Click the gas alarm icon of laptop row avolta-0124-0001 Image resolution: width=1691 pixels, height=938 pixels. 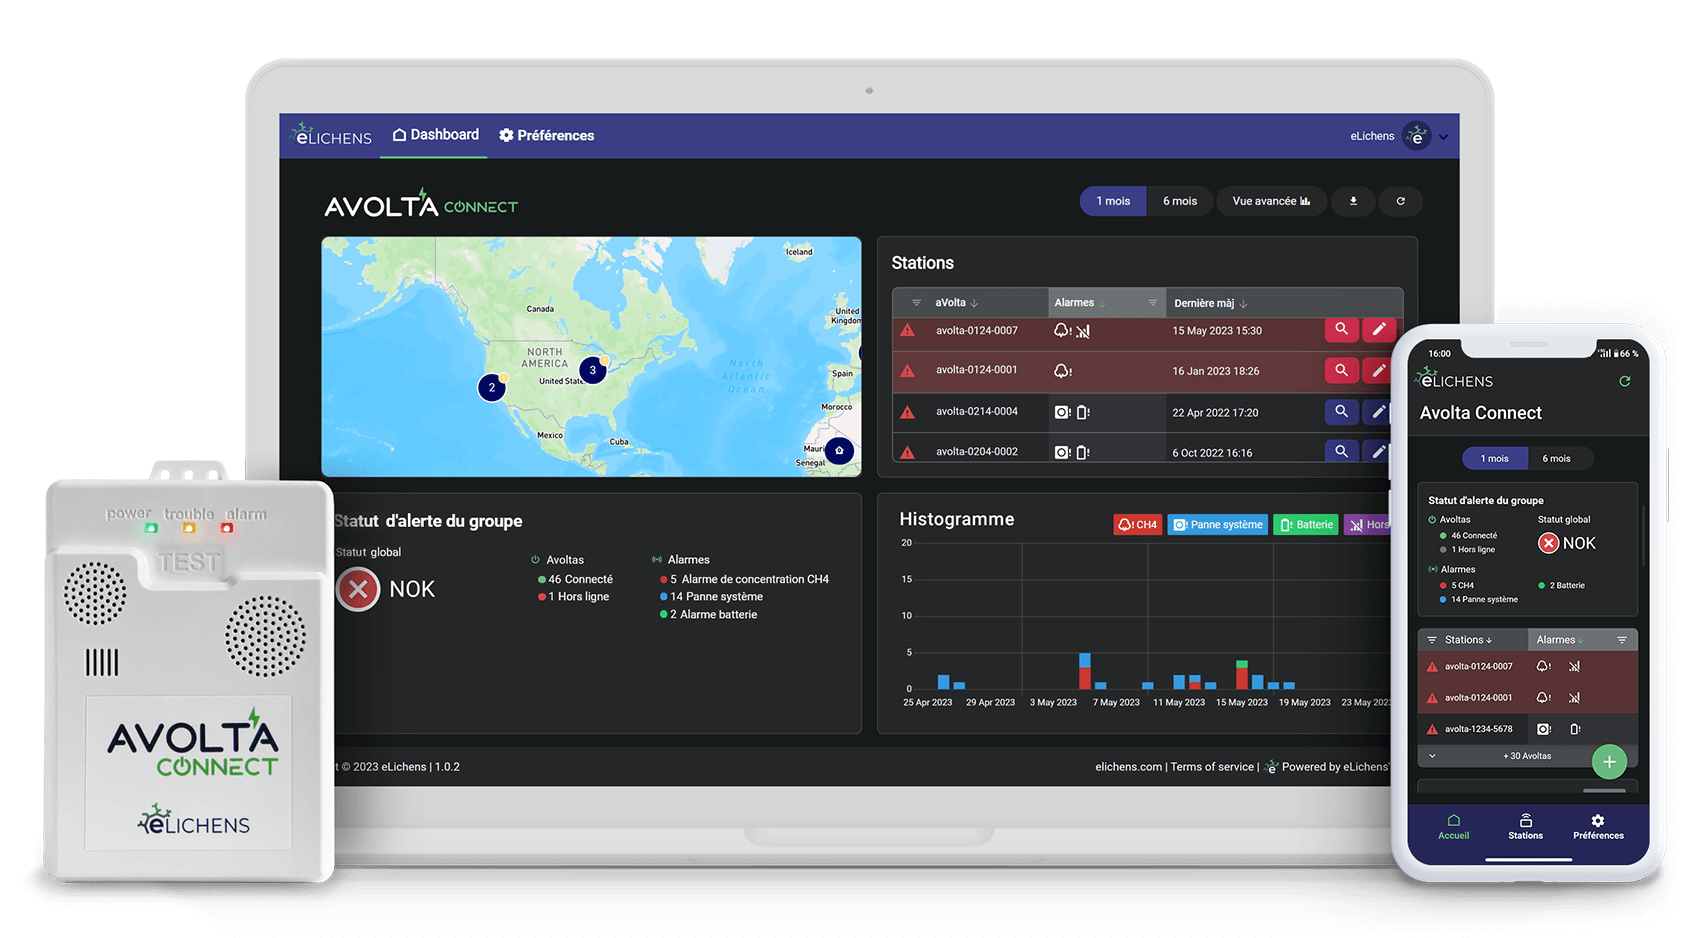pyautogui.click(x=1063, y=371)
